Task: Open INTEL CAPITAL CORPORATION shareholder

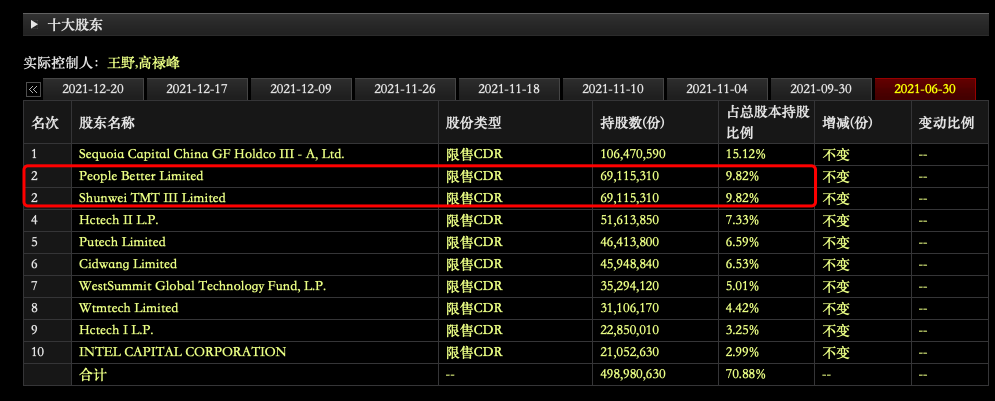Action: 182,352
